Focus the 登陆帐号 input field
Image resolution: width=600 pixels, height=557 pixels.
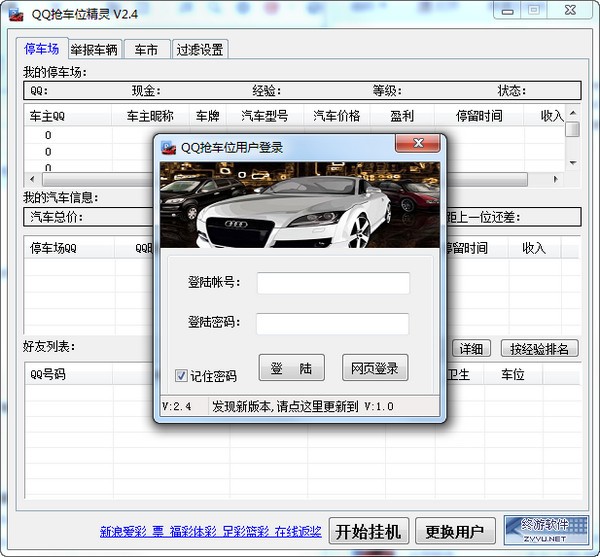(333, 283)
